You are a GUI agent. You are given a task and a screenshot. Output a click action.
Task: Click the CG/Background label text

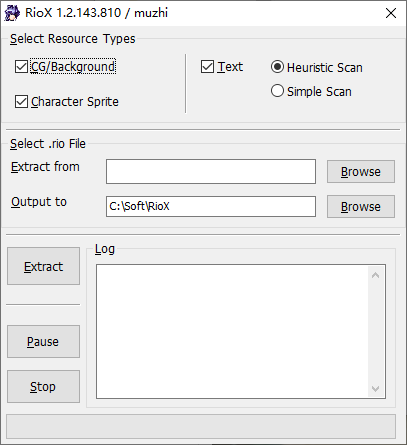(73, 67)
